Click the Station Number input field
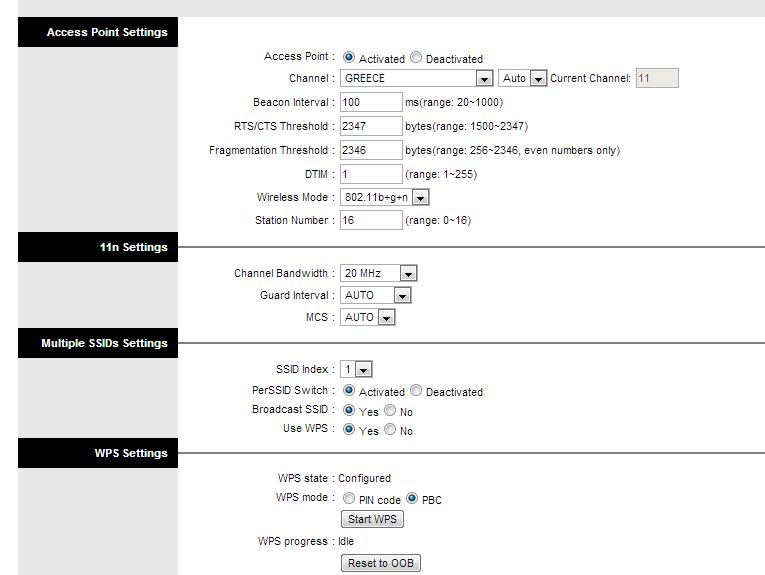 [371, 220]
